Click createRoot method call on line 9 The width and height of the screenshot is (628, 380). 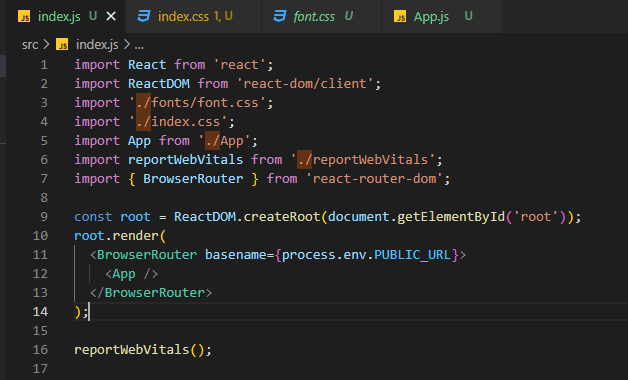(282, 217)
